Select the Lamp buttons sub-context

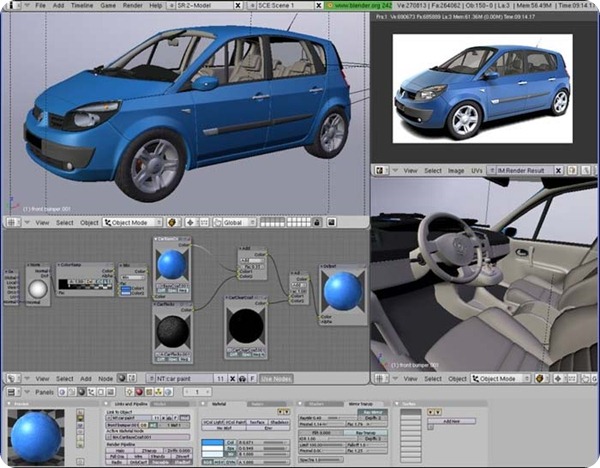(x=130, y=392)
